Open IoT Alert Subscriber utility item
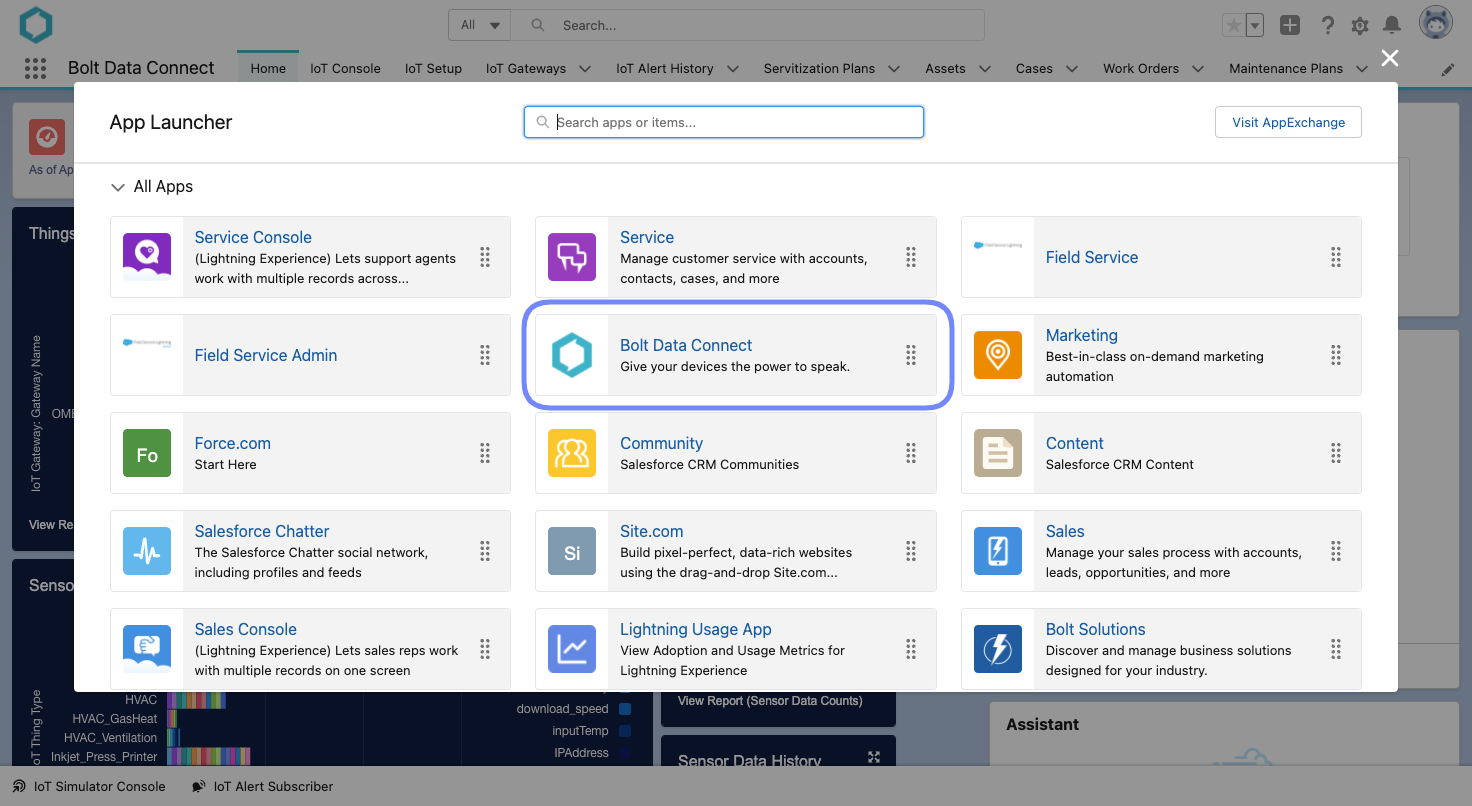This screenshot has height=806, width=1472. pyautogui.click(x=262, y=786)
